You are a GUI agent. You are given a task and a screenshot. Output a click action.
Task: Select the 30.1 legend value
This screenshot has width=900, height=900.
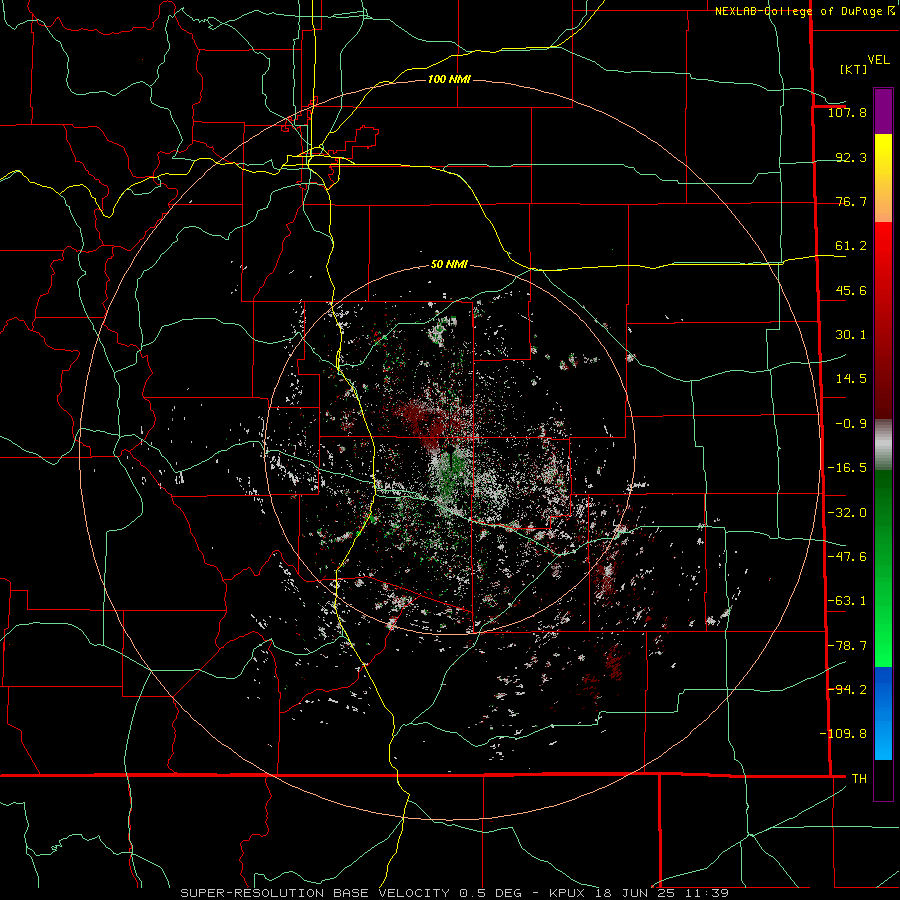[x=851, y=335]
